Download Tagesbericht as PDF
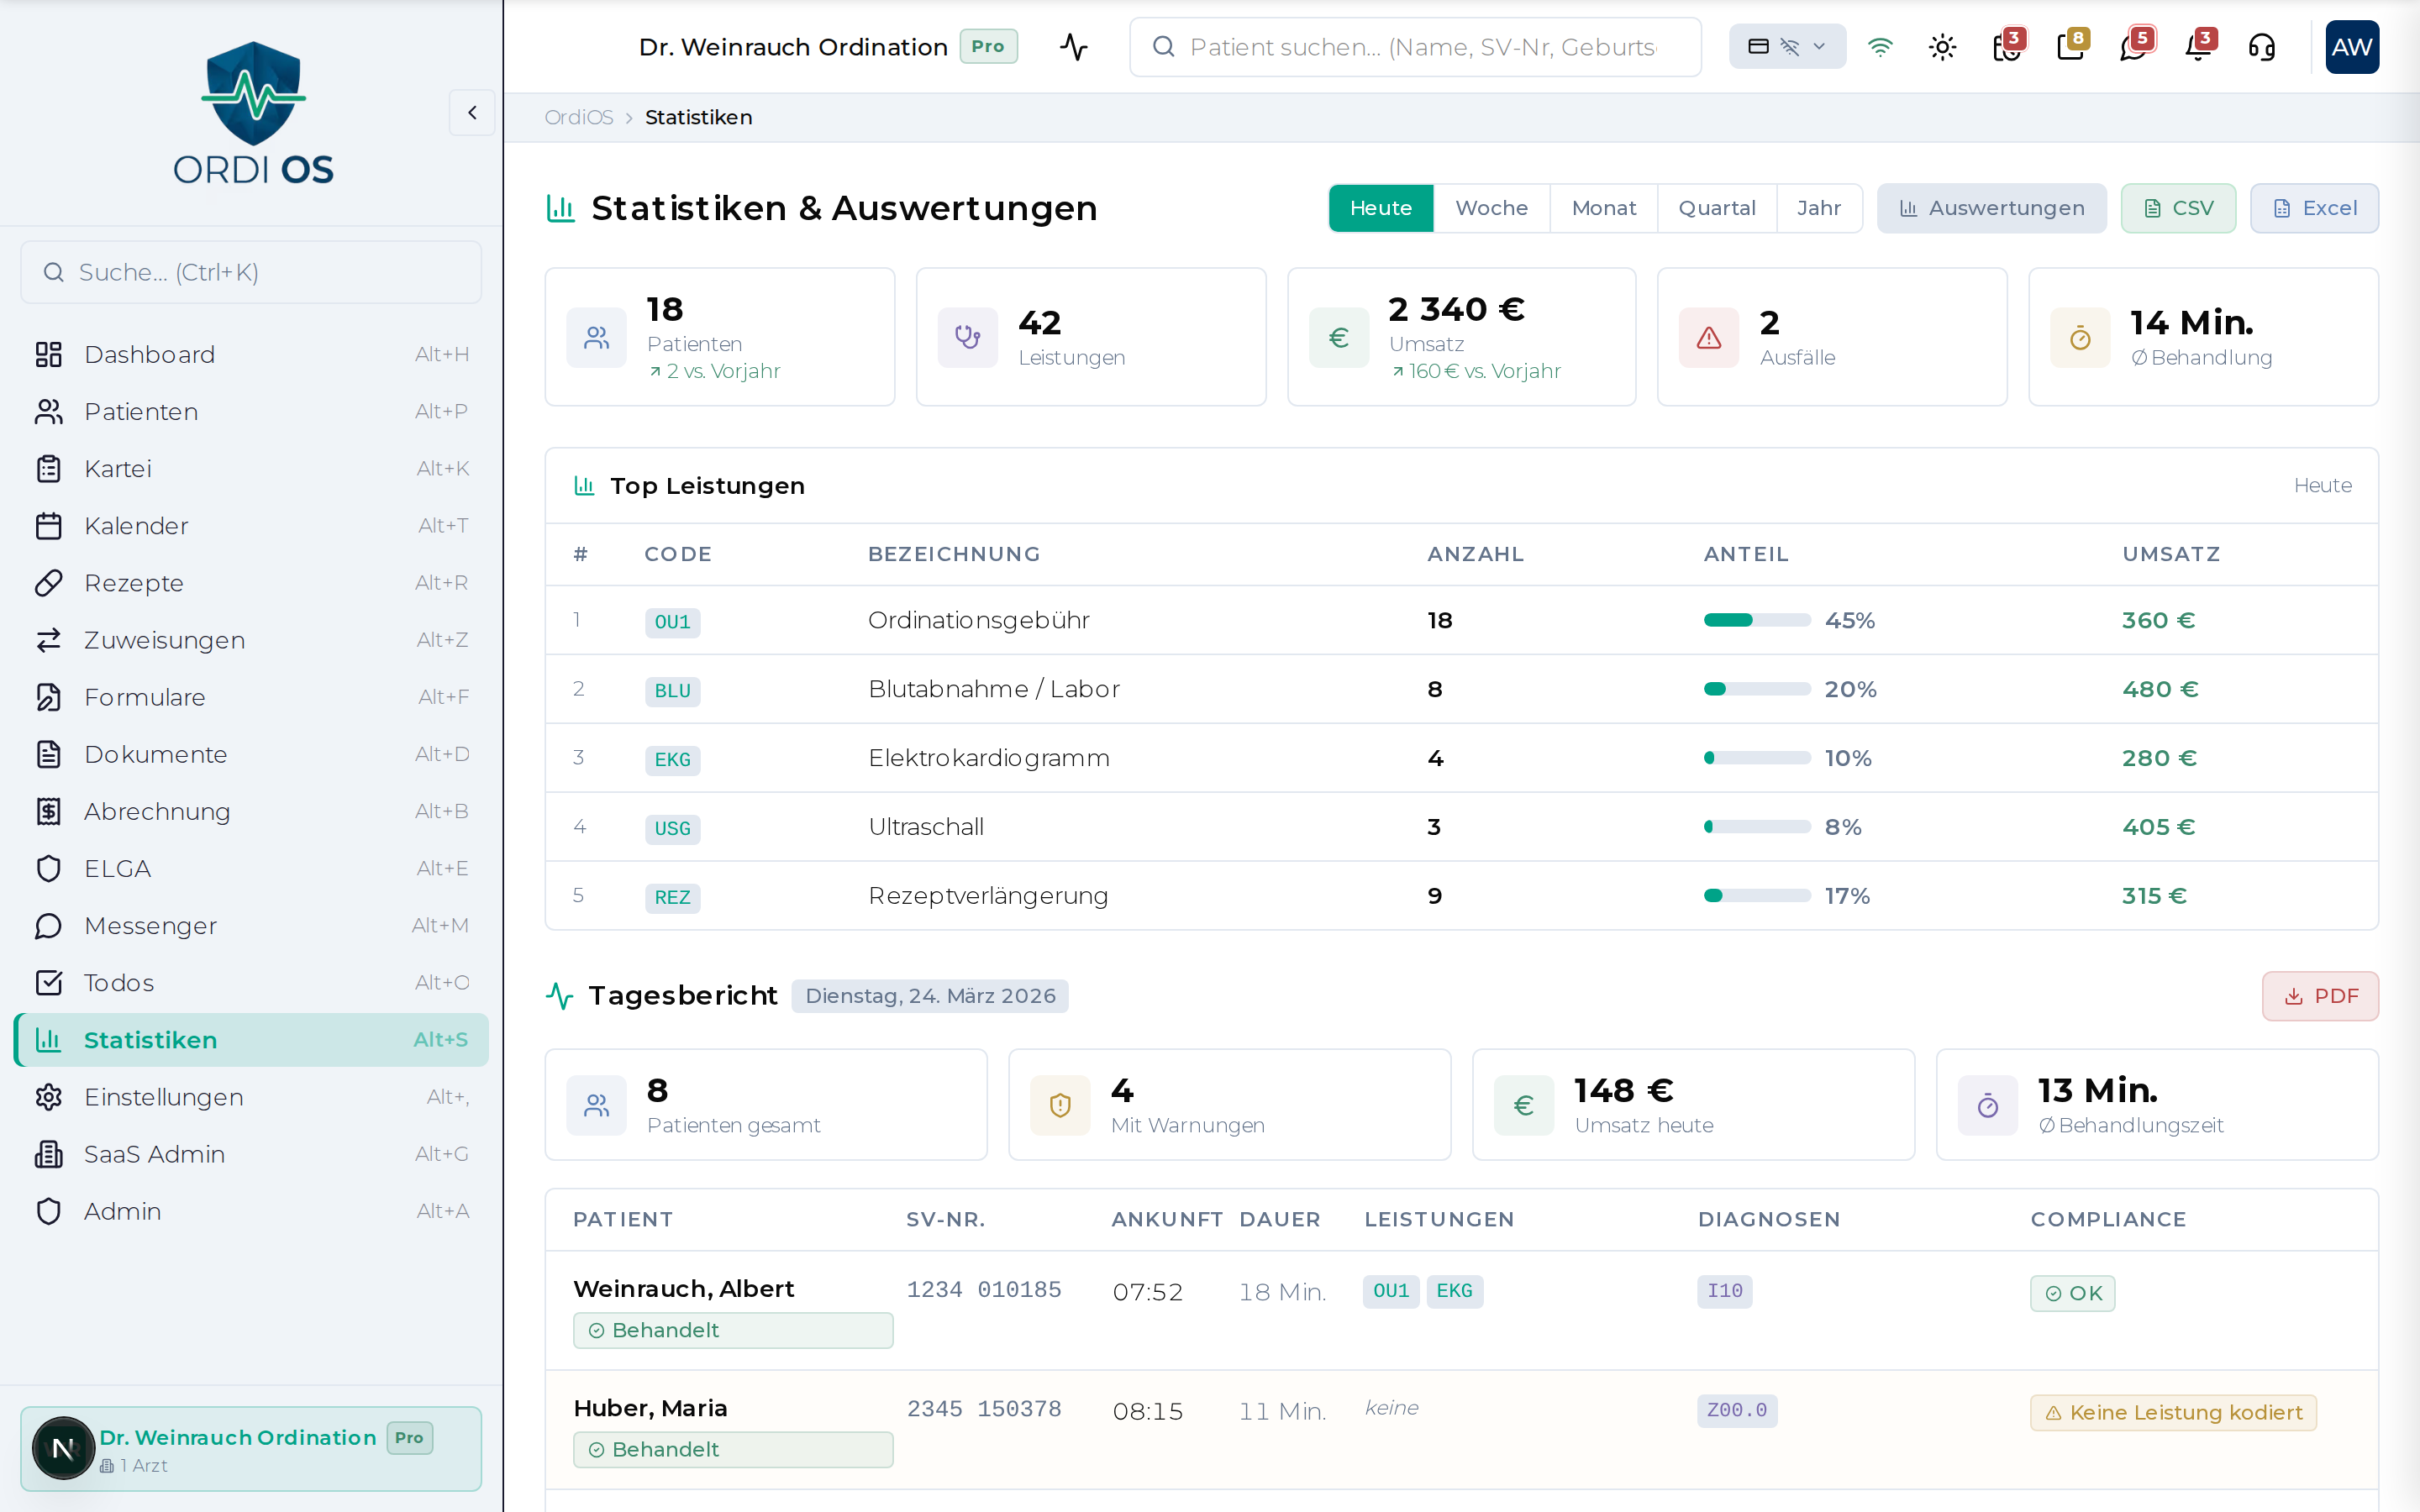This screenshot has height=1512, width=2420. pos(2320,996)
